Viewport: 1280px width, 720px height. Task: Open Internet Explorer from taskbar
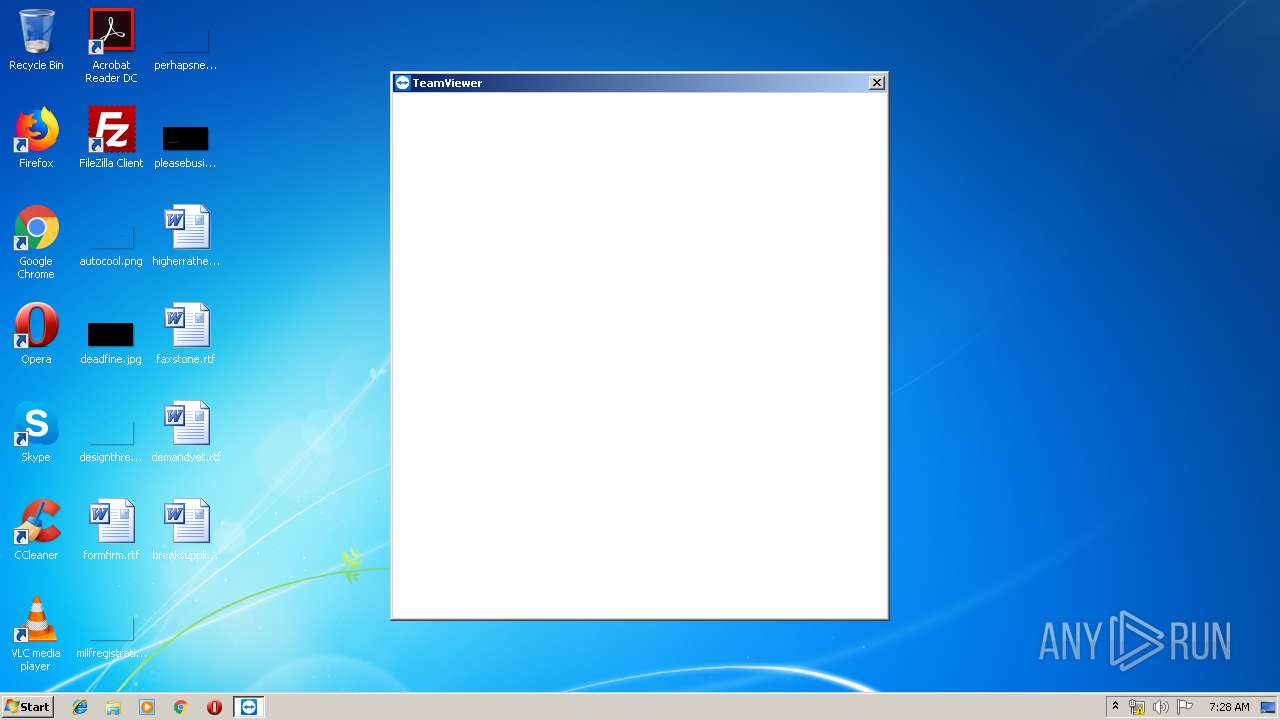coord(80,707)
